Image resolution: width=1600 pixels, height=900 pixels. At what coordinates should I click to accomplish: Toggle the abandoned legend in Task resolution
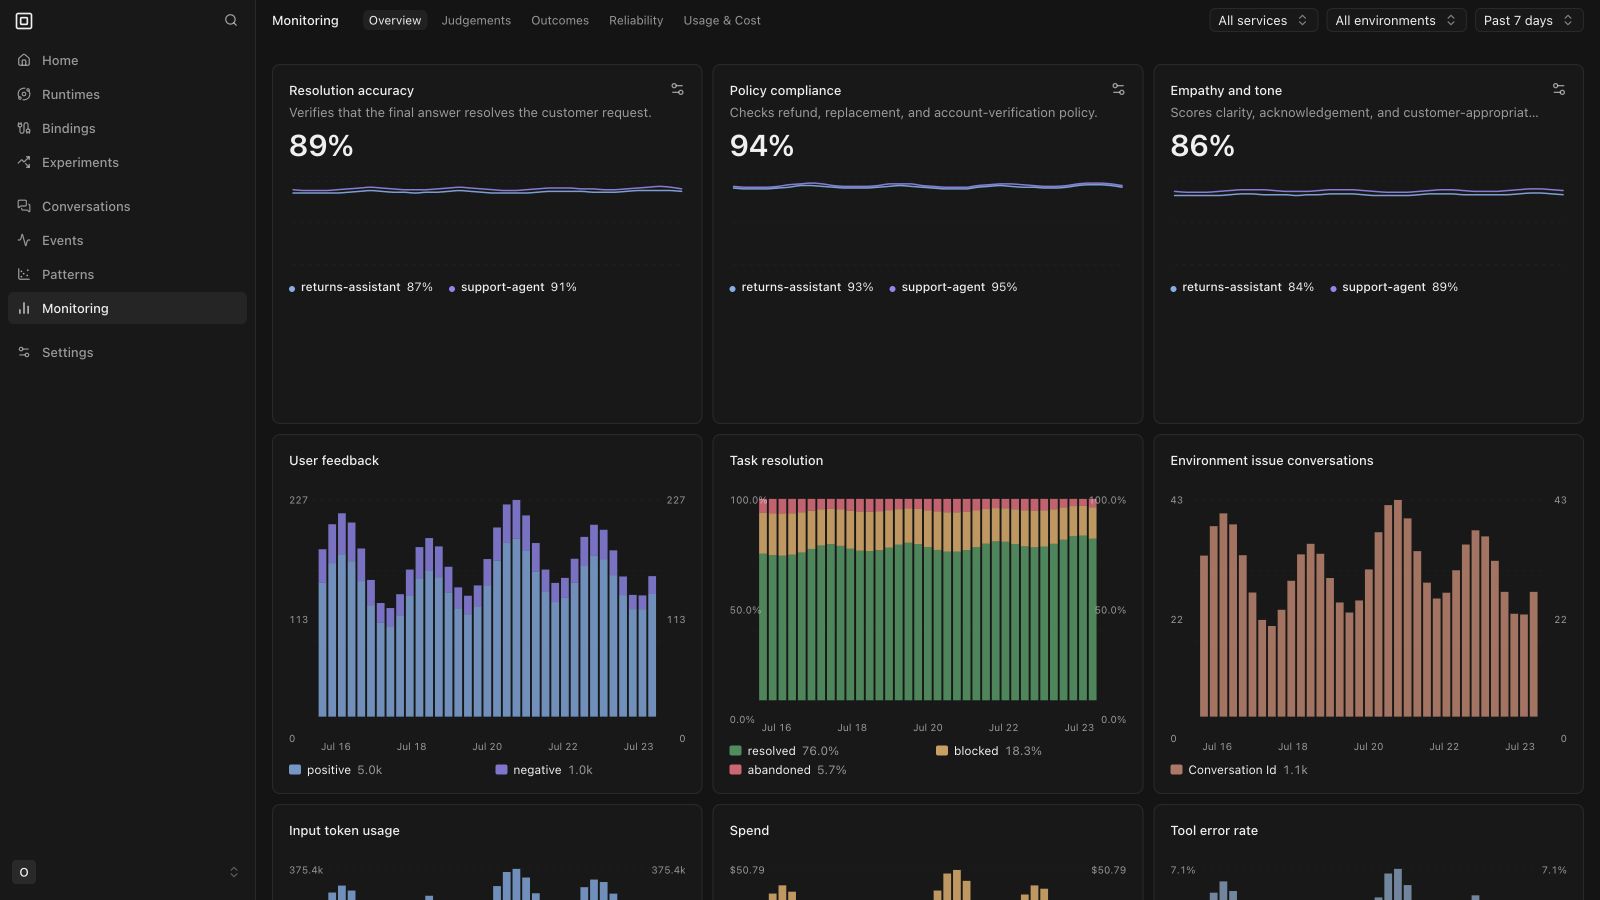[788, 770]
